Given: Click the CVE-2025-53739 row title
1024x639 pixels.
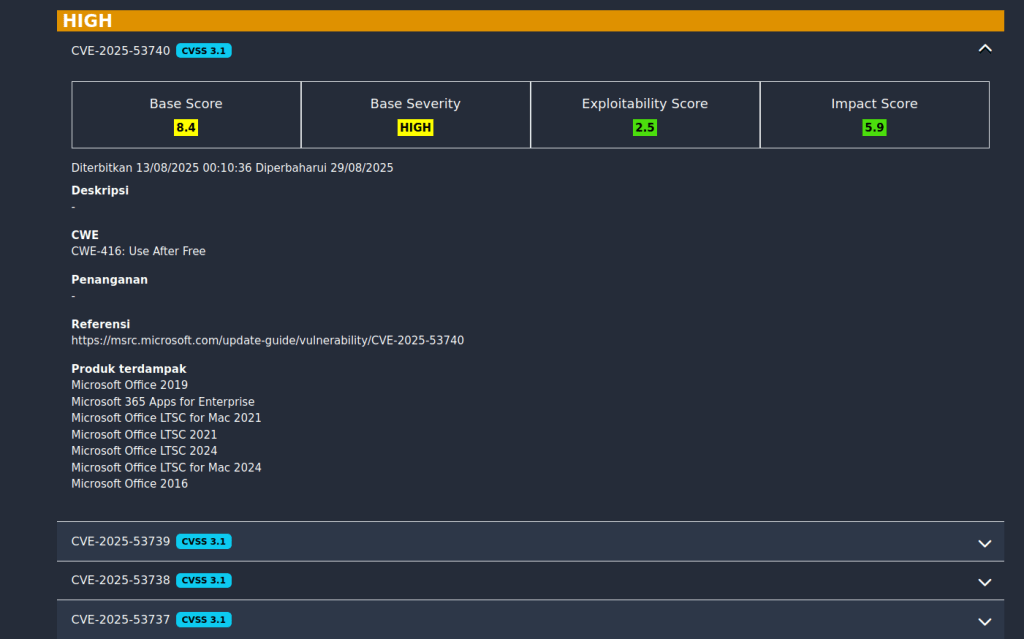Looking at the screenshot, I should tap(120, 542).
